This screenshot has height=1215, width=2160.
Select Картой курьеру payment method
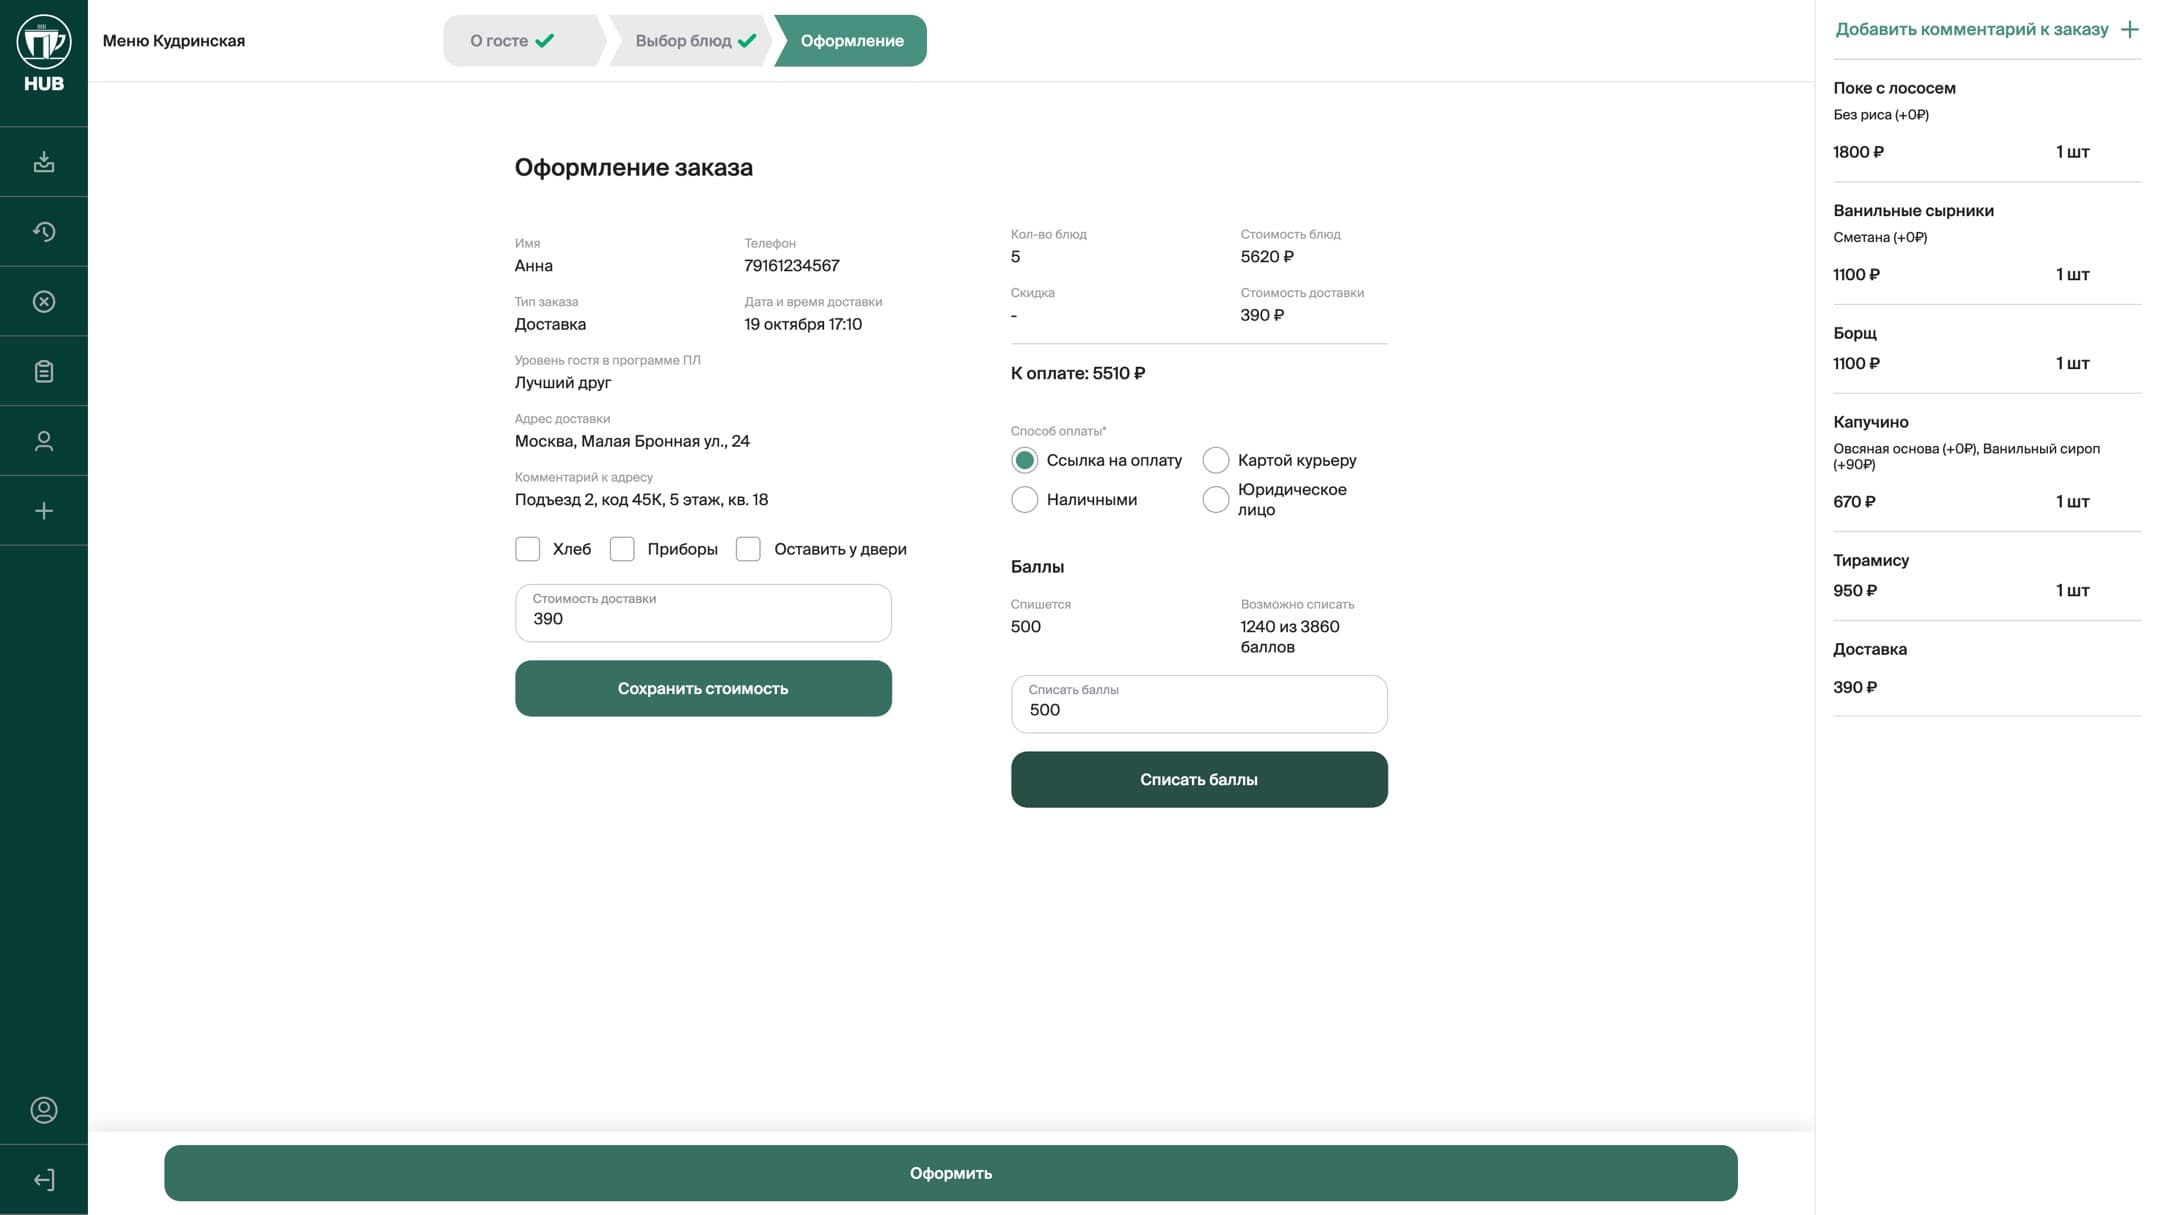(1215, 460)
